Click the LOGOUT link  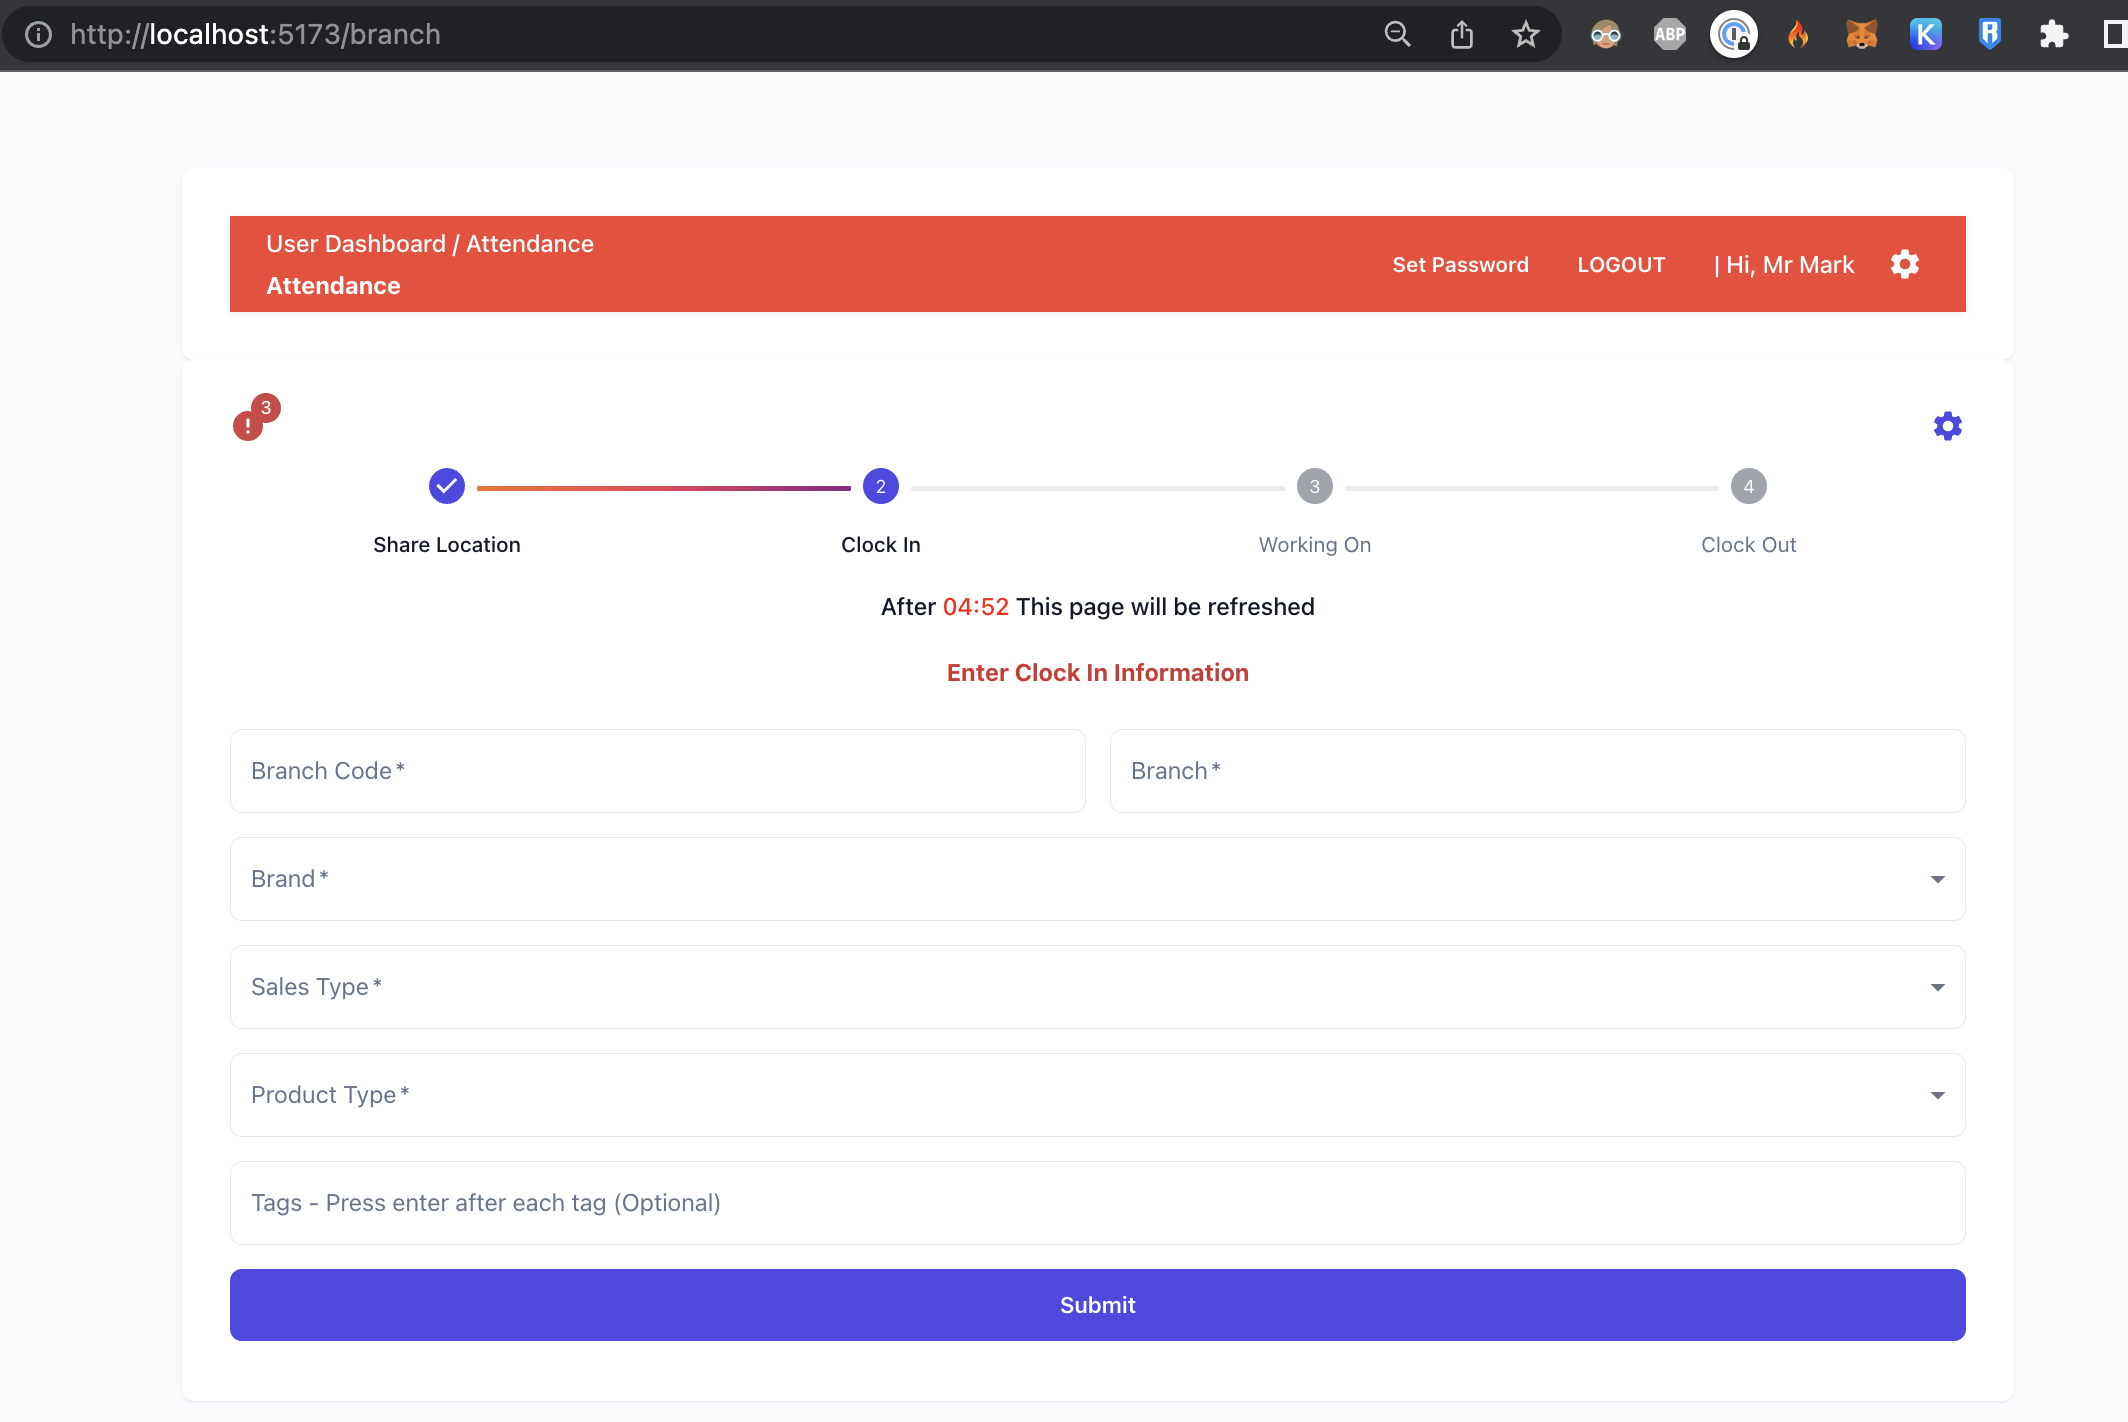1620,264
